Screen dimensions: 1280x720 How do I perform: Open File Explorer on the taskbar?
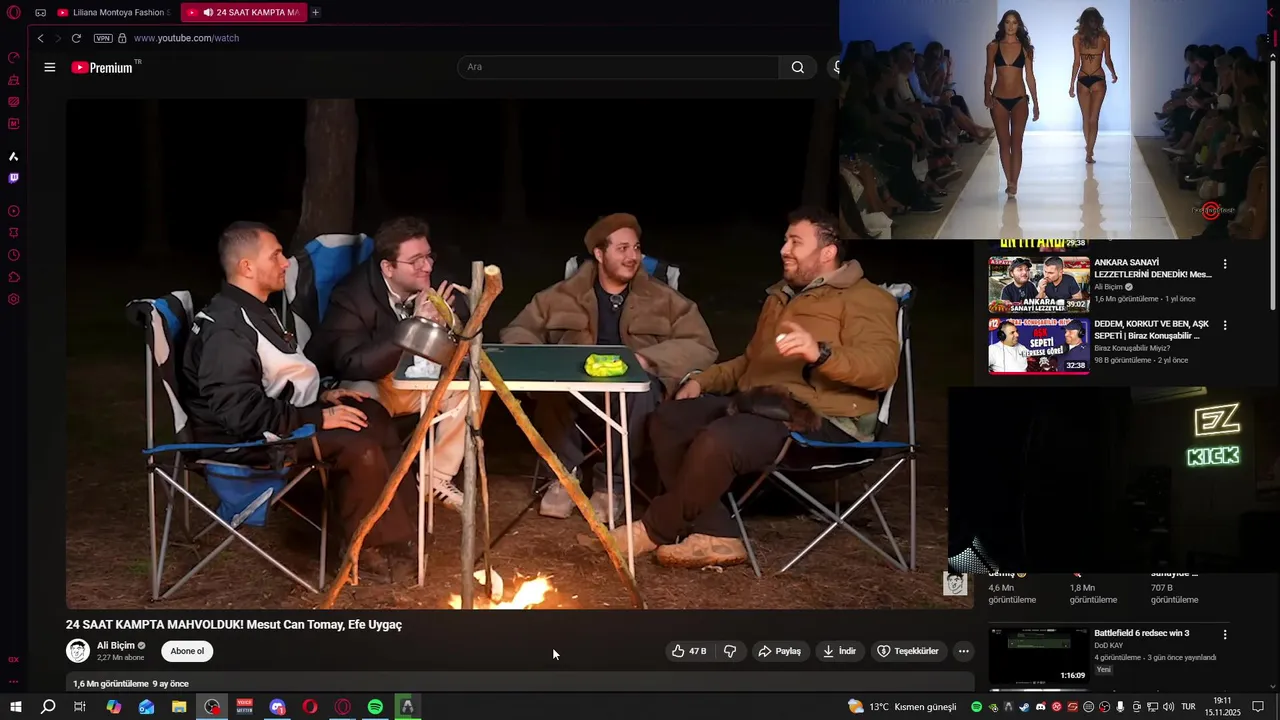click(x=179, y=707)
